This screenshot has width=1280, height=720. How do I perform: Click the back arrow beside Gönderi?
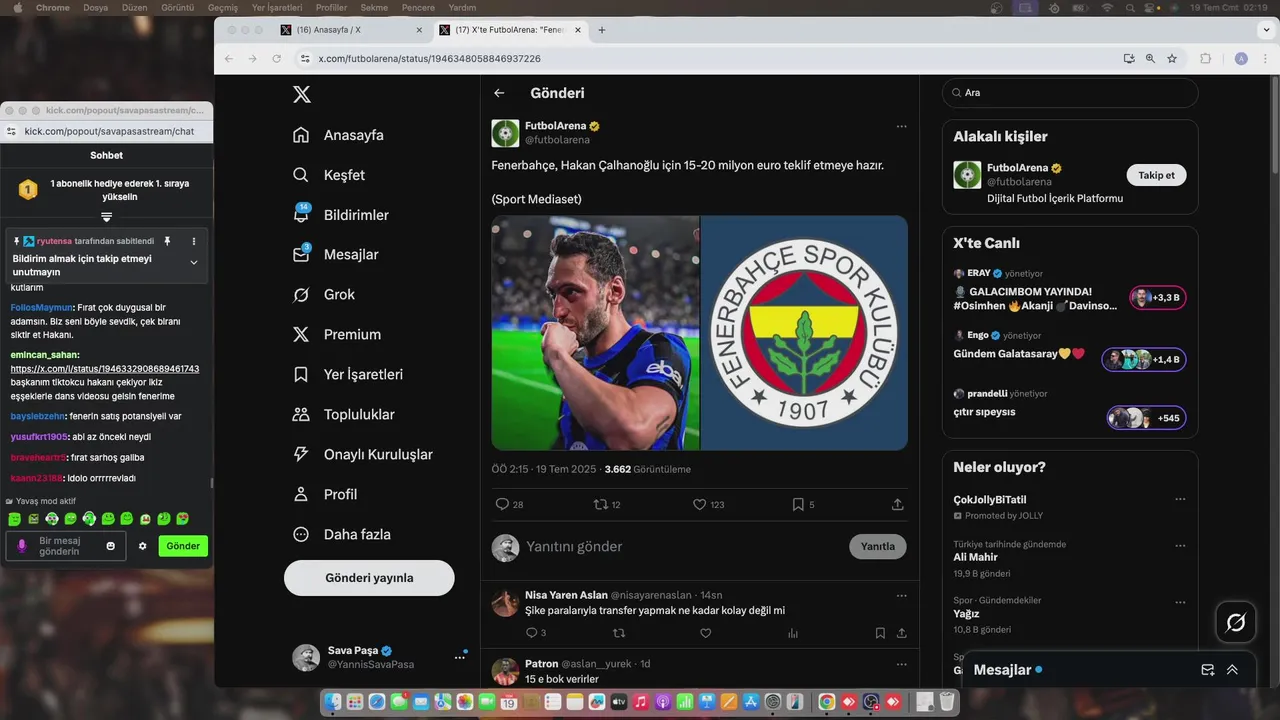499,93
